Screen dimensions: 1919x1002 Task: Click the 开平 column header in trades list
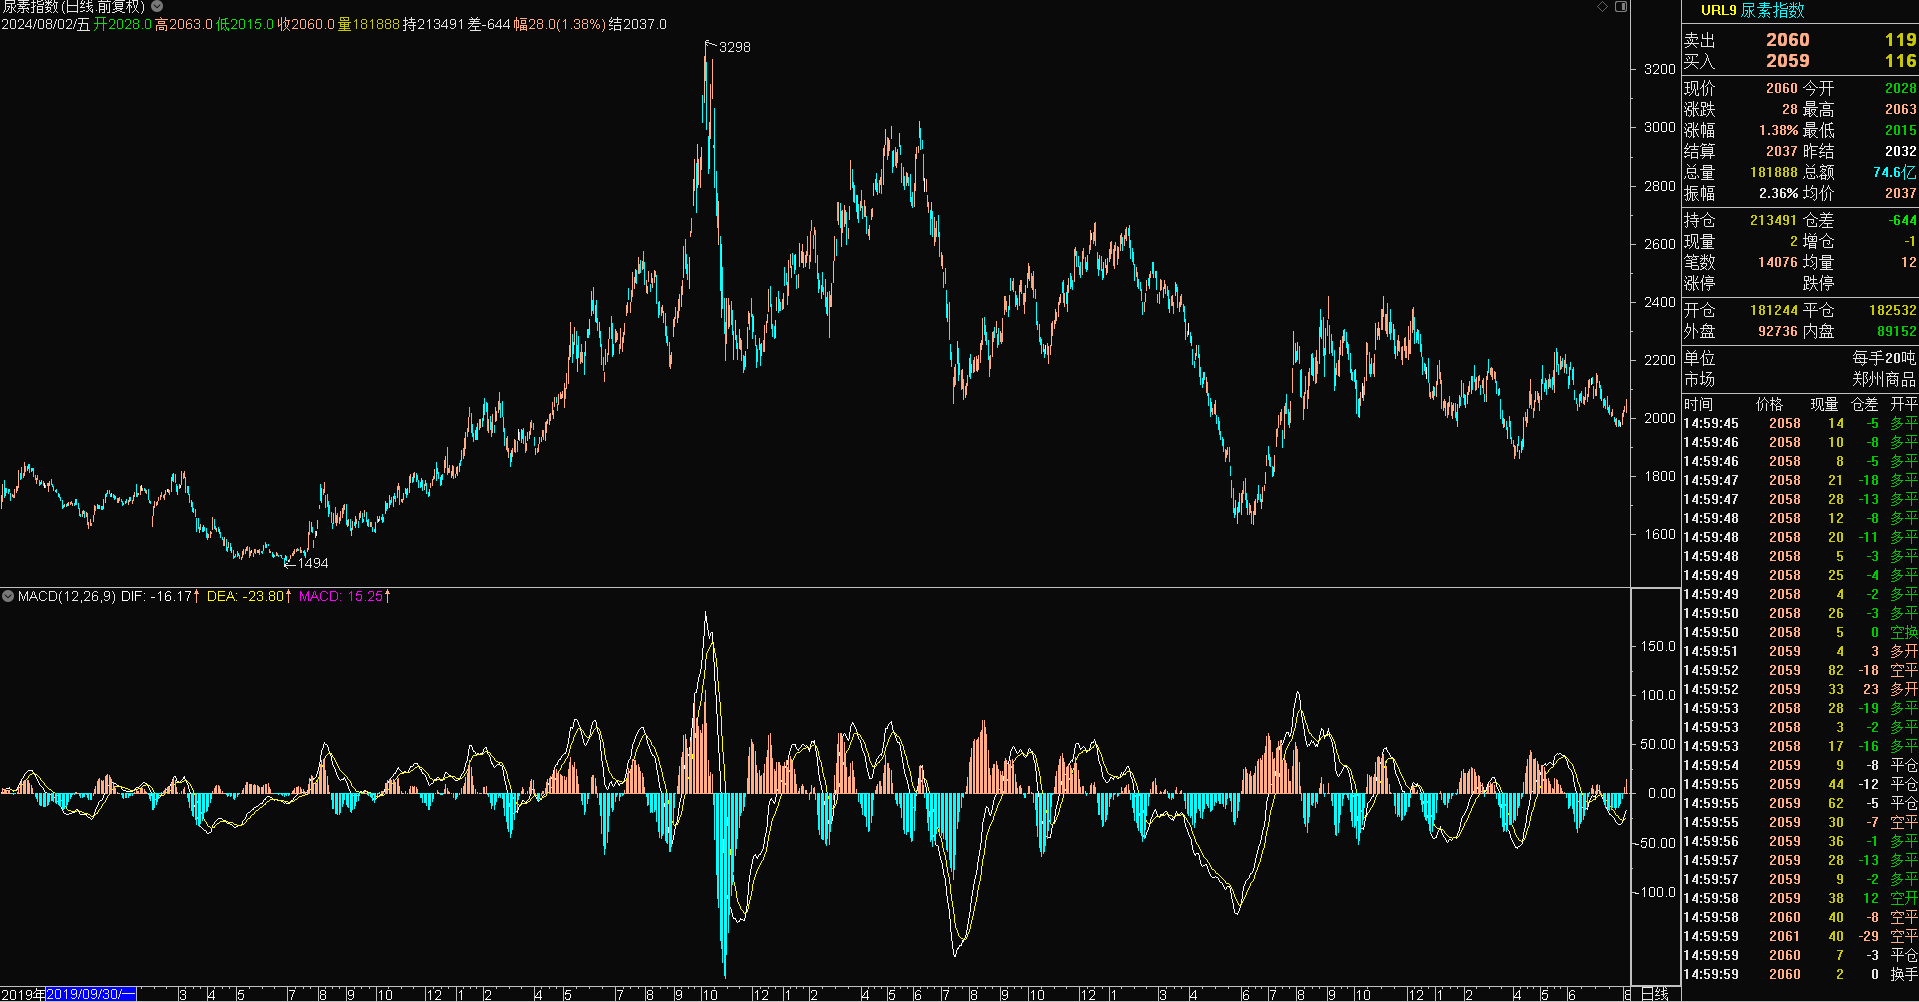click(x=1904, y=404)
